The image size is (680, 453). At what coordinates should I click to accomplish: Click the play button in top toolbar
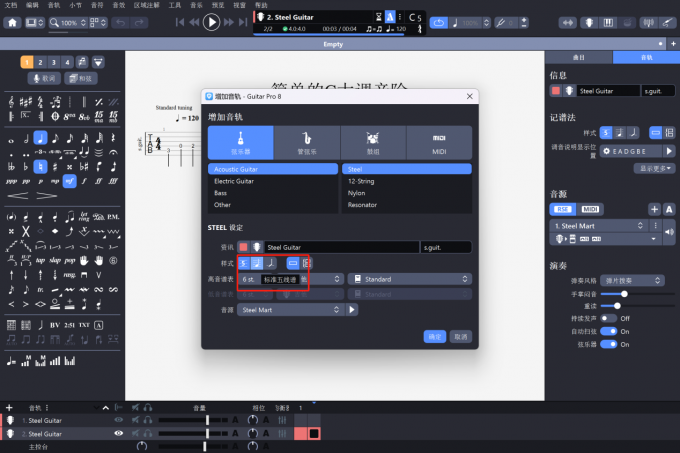[211, 22]
